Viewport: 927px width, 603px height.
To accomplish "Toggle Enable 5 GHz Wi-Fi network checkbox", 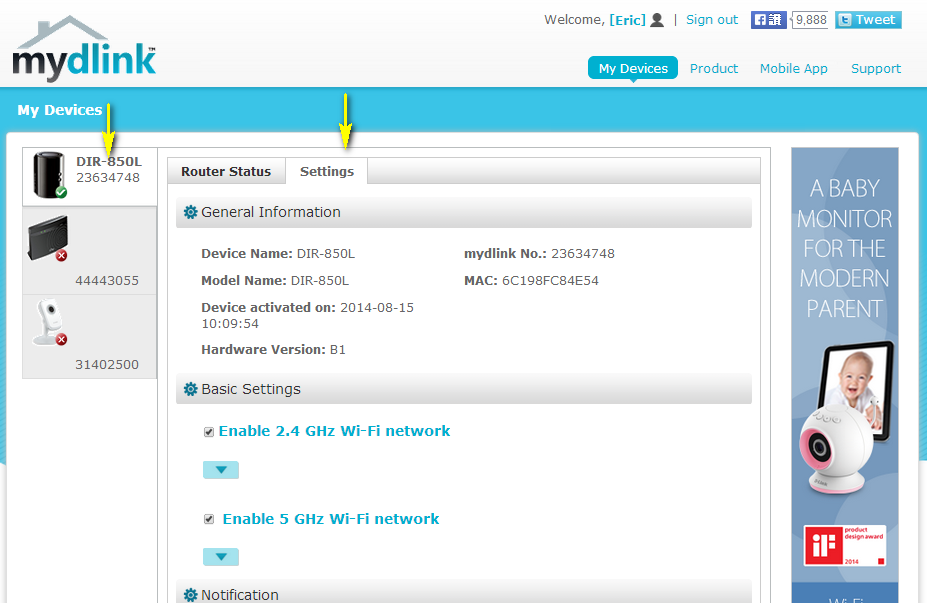I will pyautogui.click(x=209, y=520).
